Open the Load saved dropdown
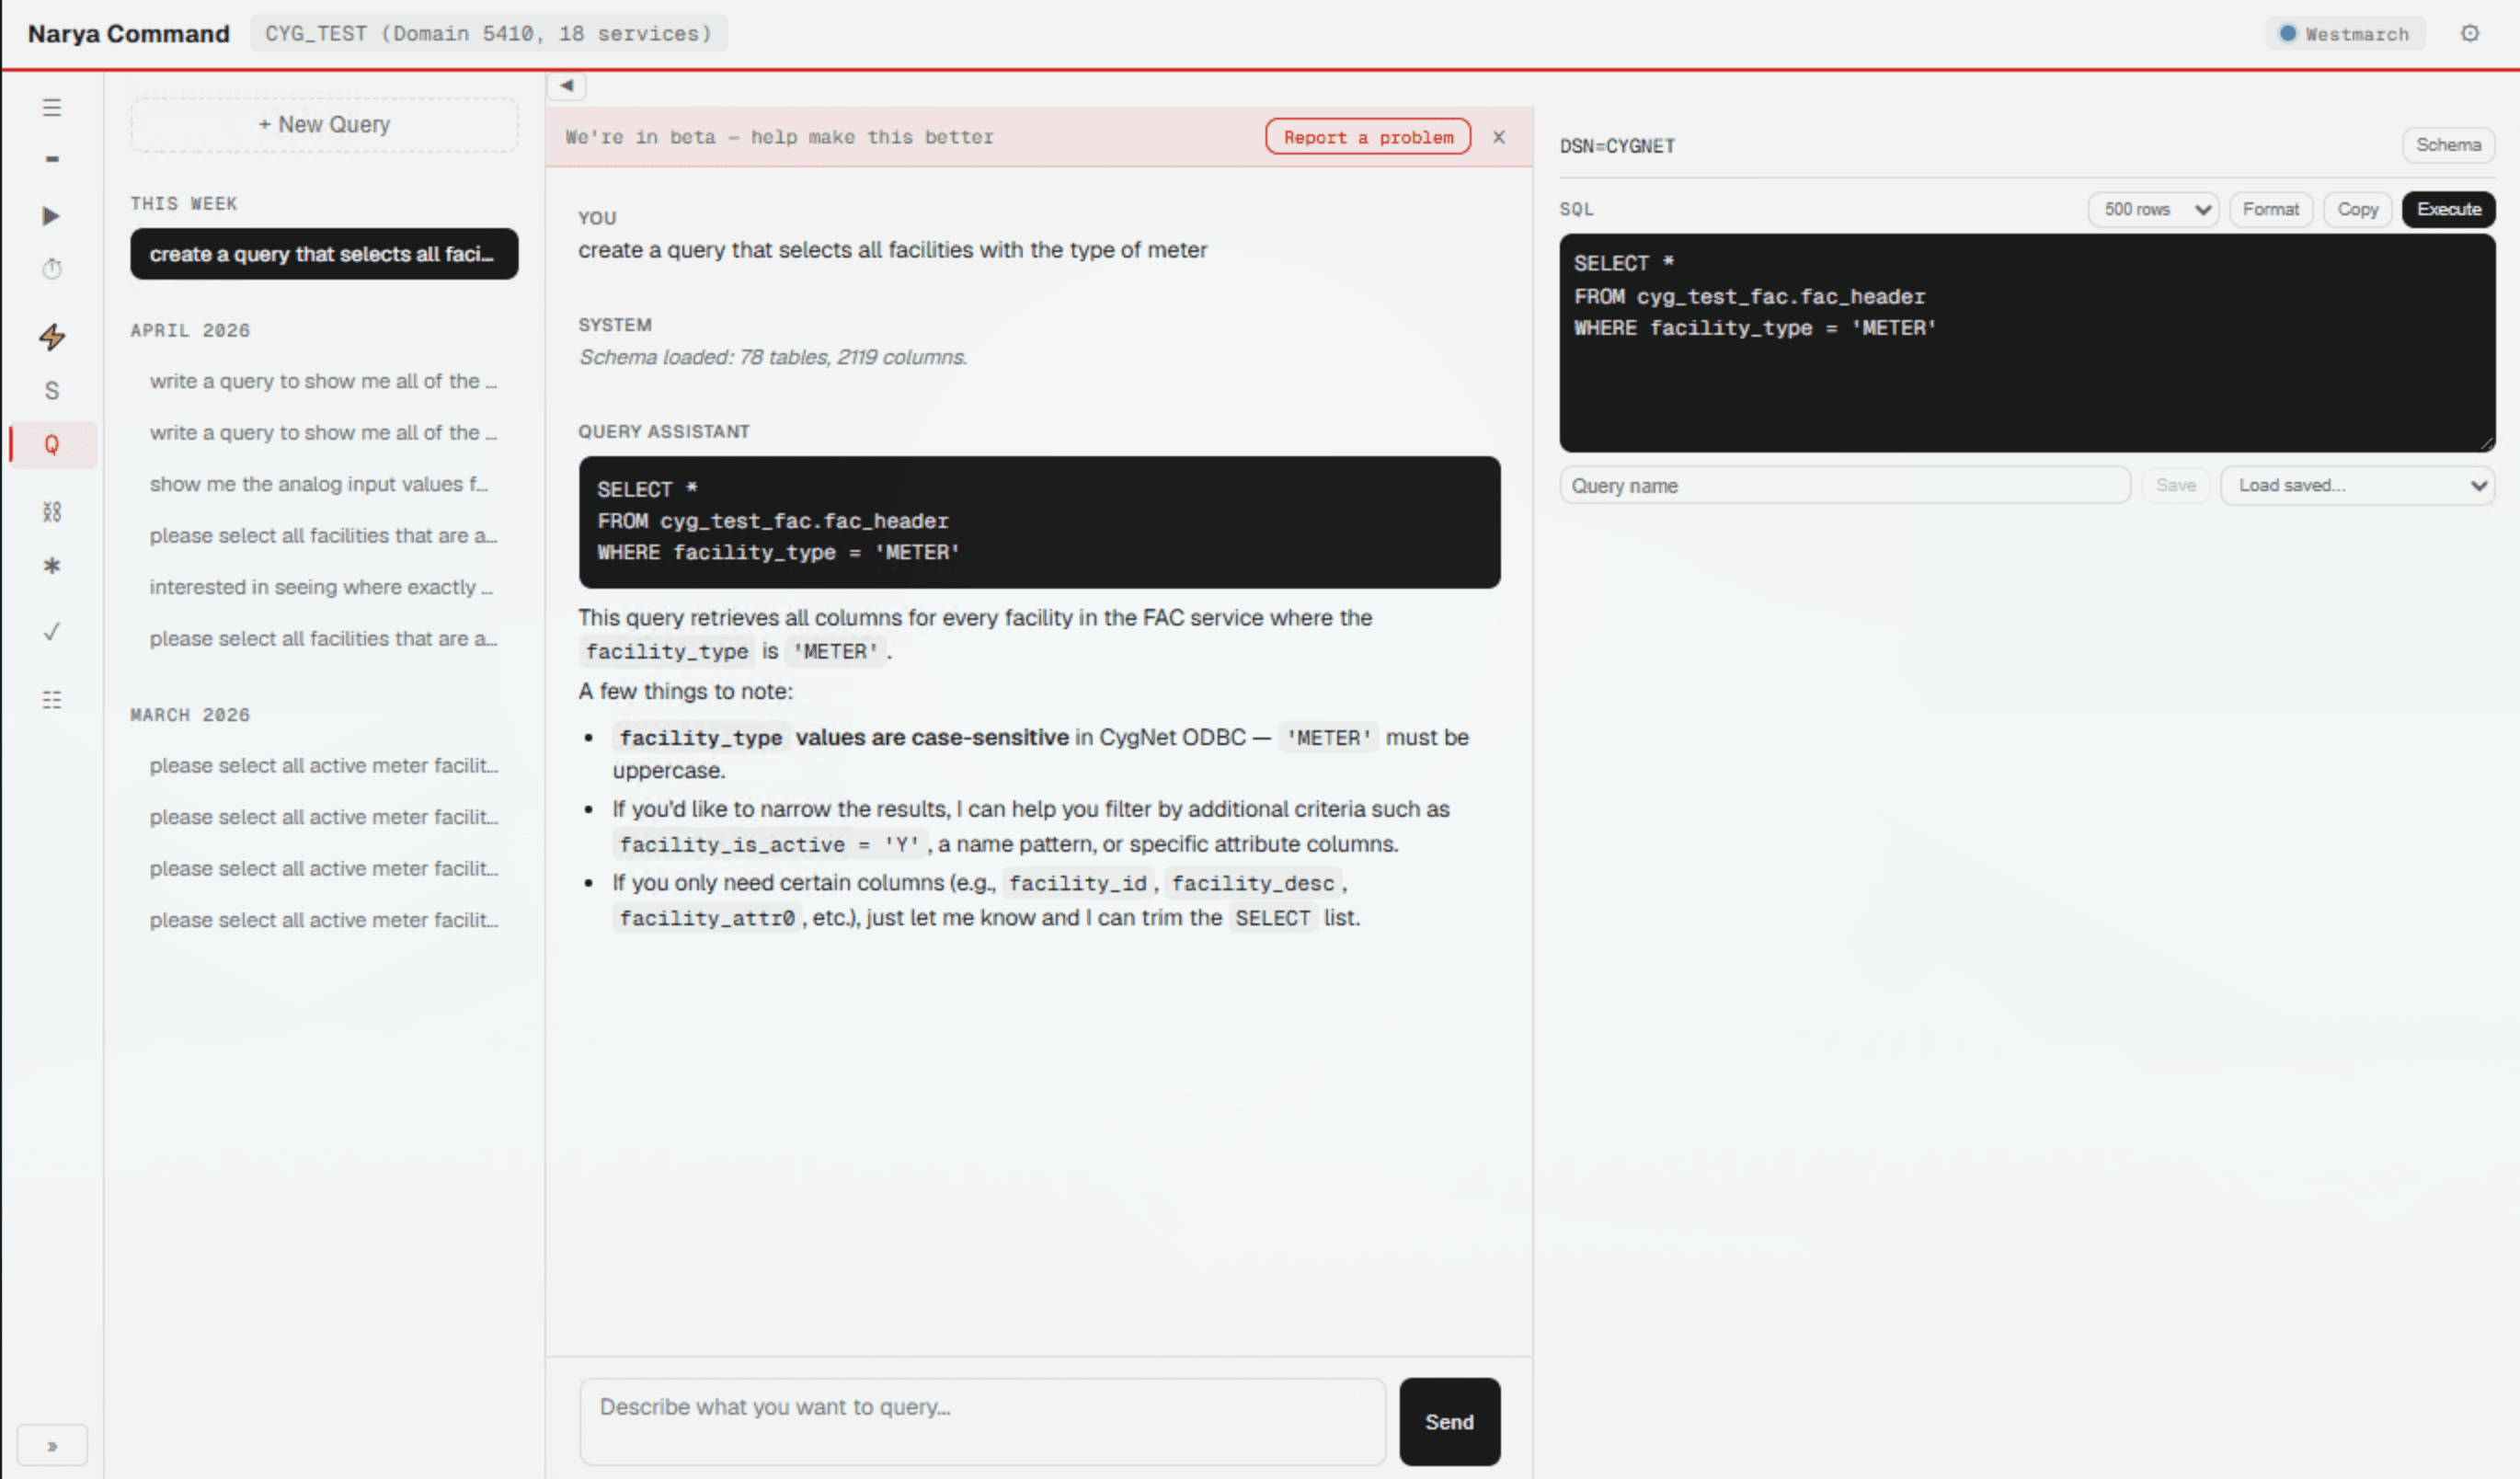 [x=2357, y=485]
